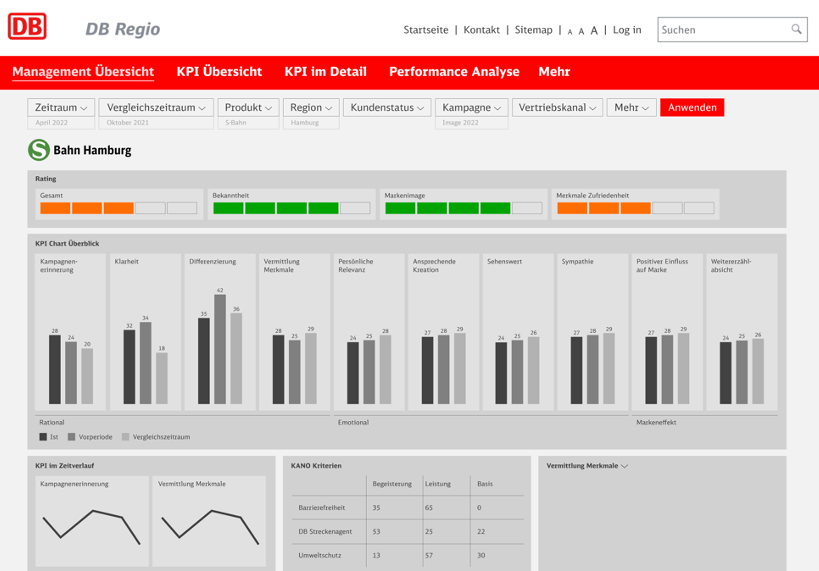819x571 pixels.
Task: Go to Startseite link
Action: tap(426, 30)
